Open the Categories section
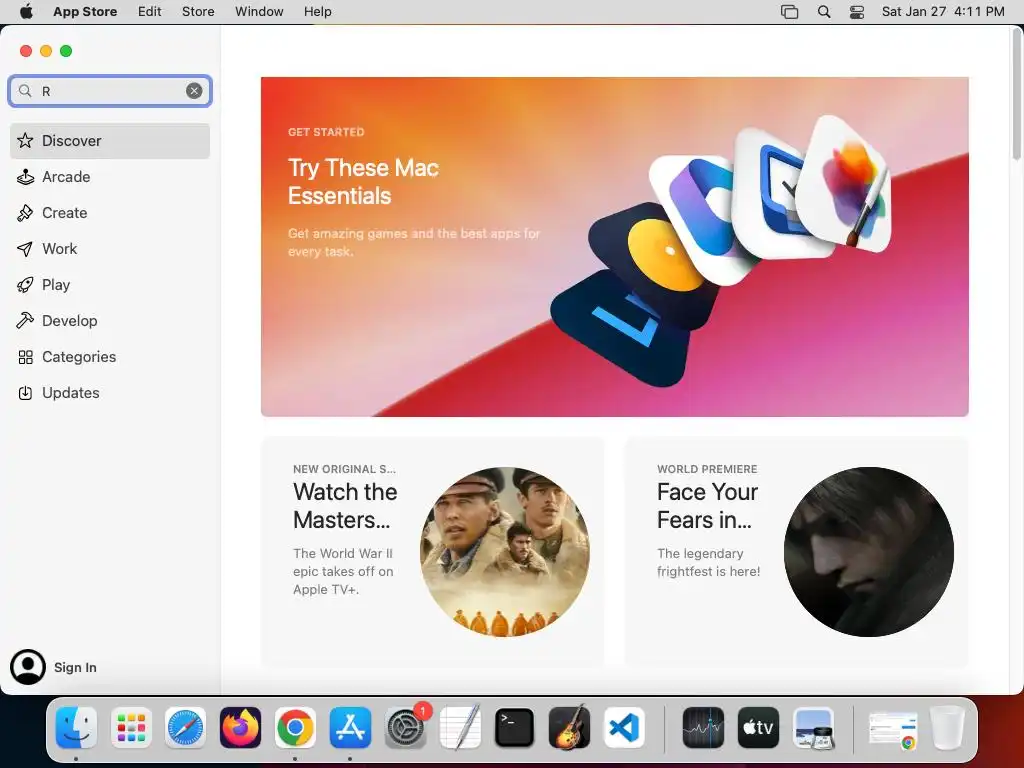This screenshot has width=1024, height=768. 110,357
